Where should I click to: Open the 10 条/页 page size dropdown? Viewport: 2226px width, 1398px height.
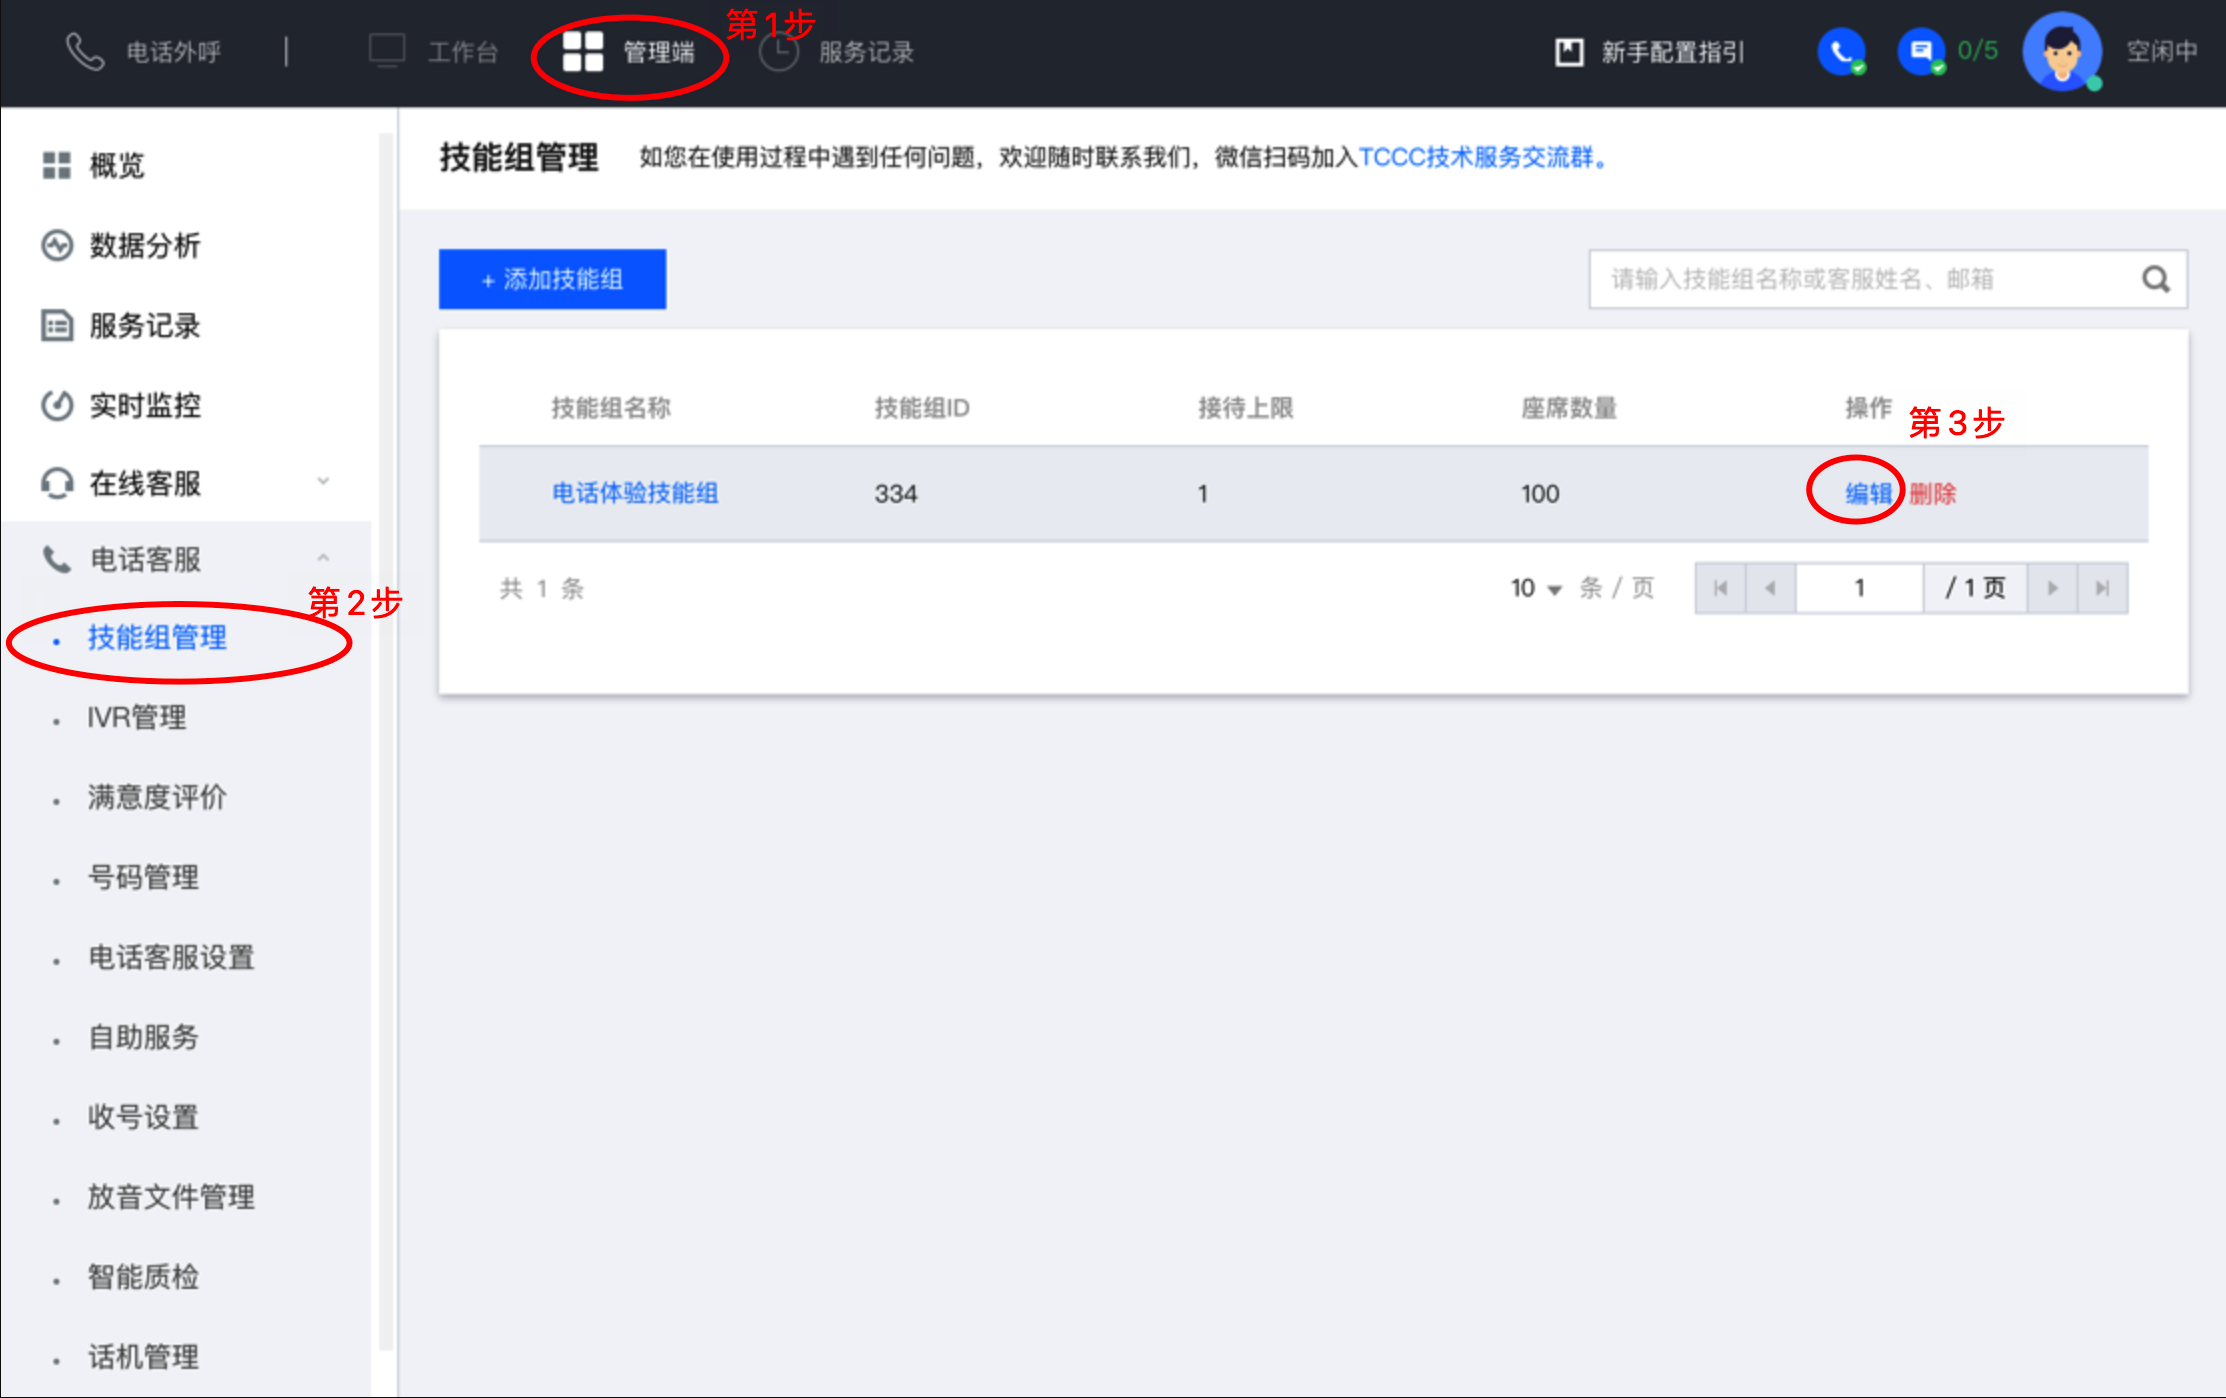click(x=1536, y=588)
